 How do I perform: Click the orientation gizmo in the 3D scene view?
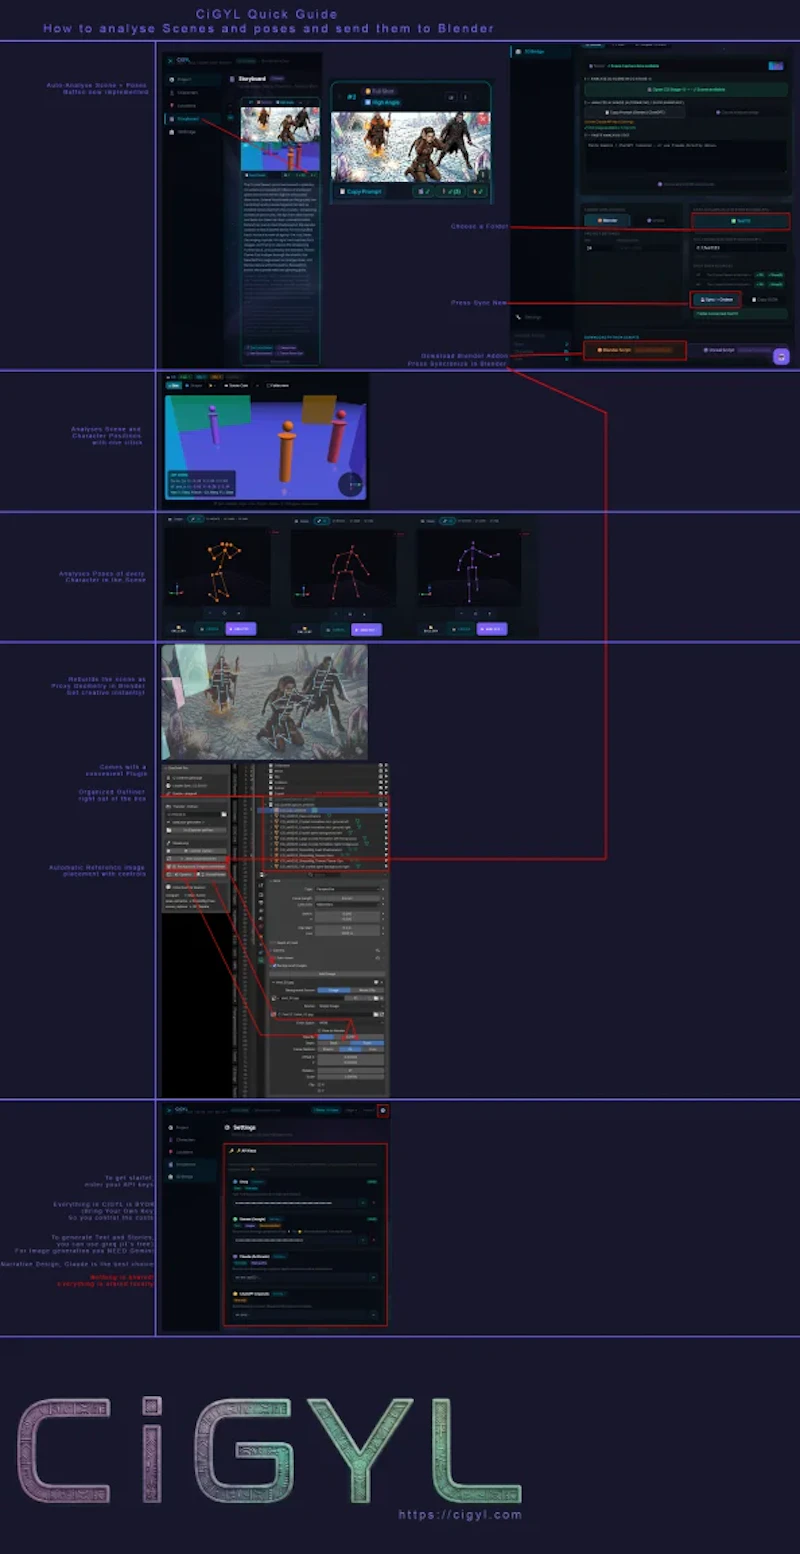click(x=350, y=484)
